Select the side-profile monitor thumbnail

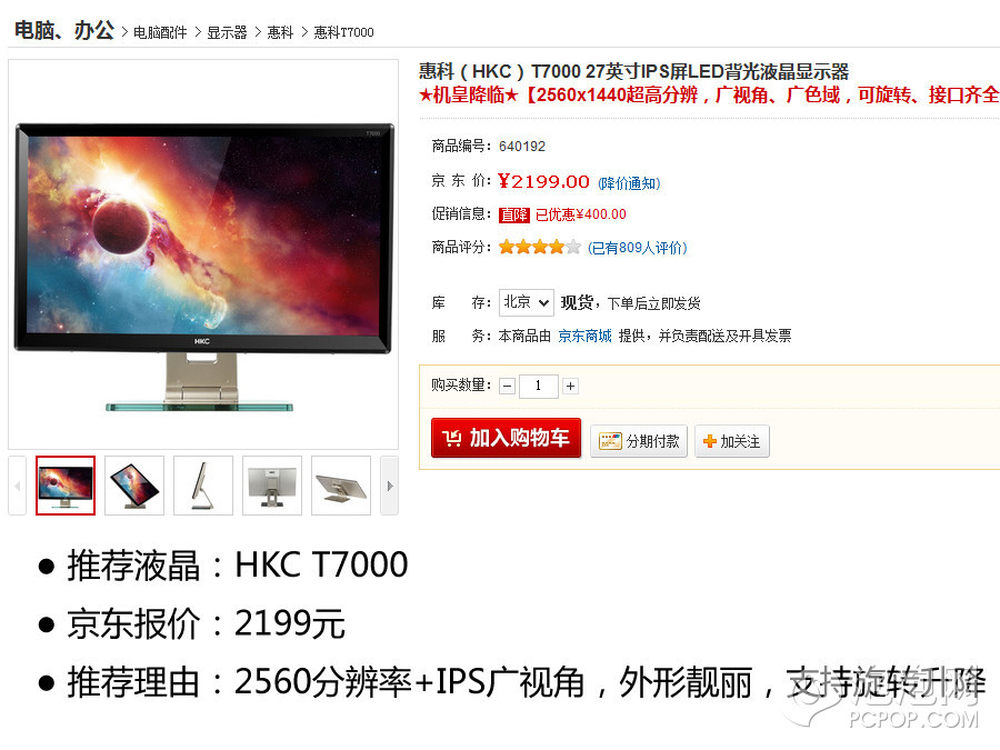coord(203,485)
